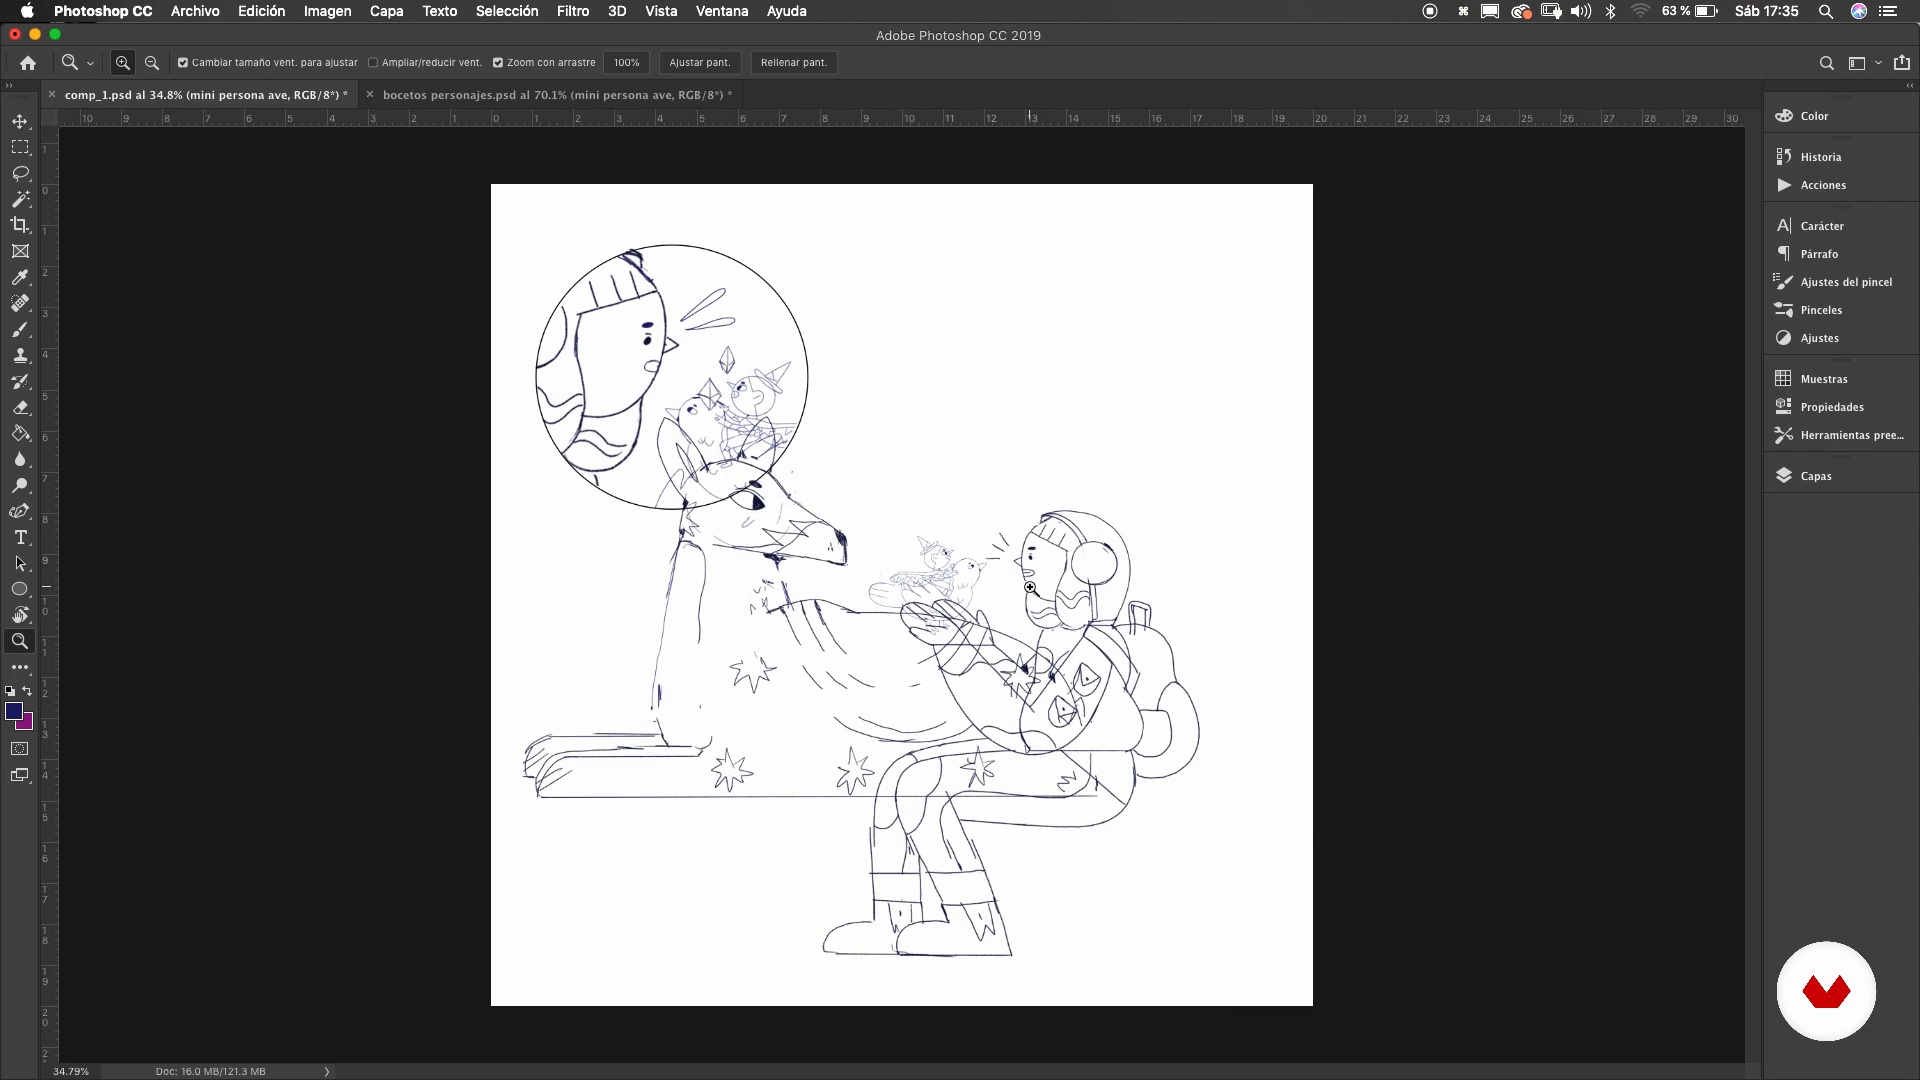This screenshot has width=1920, height=1080.
Task: Select the Path Selection tool
Action: (20, 563)
